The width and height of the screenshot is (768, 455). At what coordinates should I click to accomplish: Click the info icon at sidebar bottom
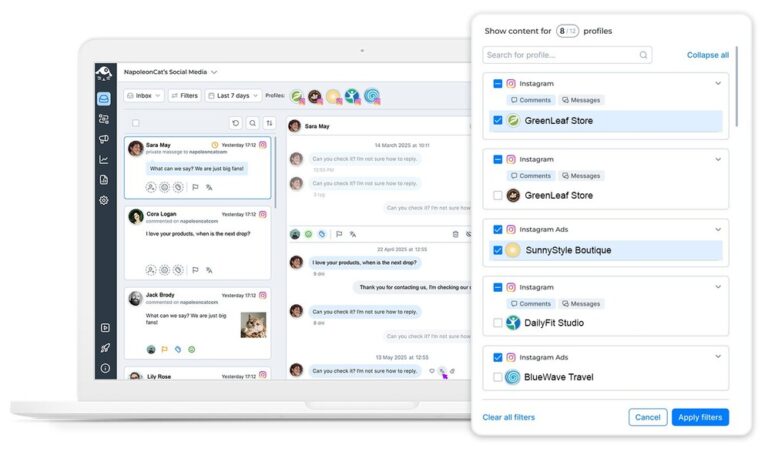tap(105, 368)
